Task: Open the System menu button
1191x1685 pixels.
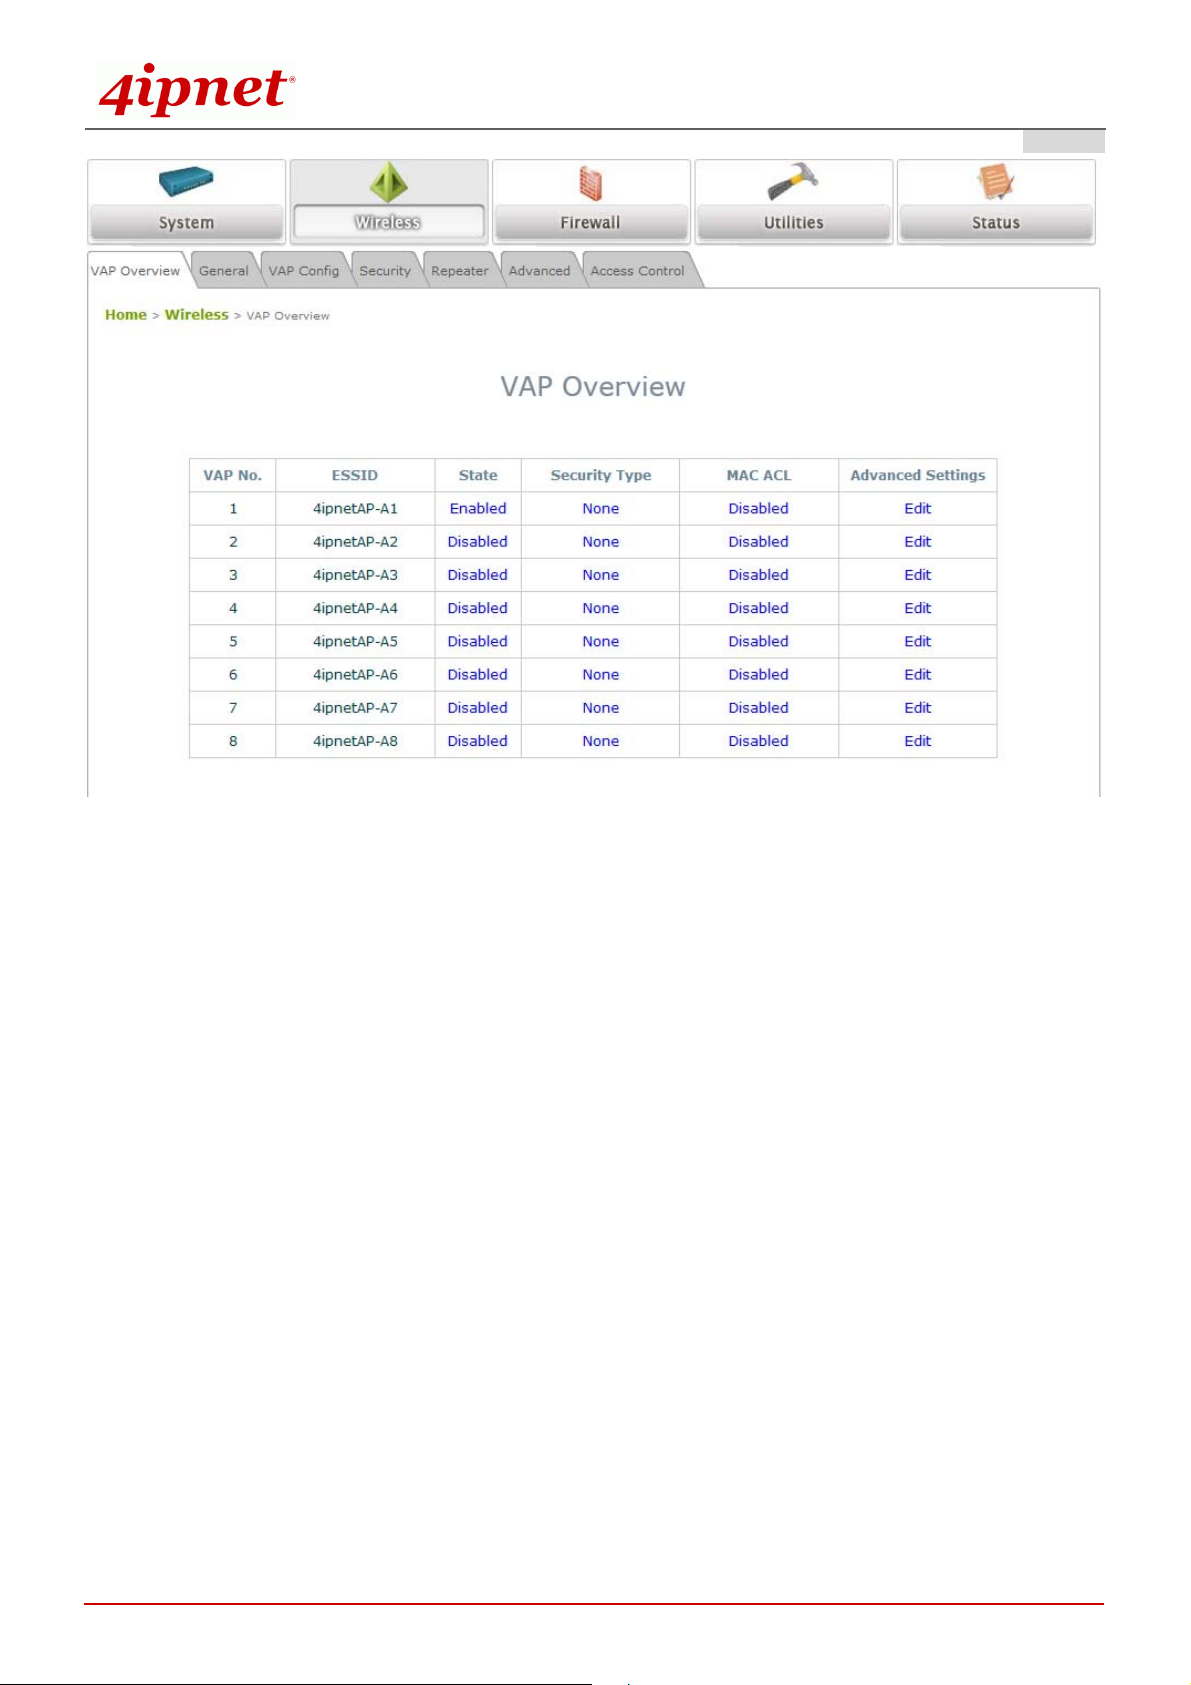Action: point(187,222)
